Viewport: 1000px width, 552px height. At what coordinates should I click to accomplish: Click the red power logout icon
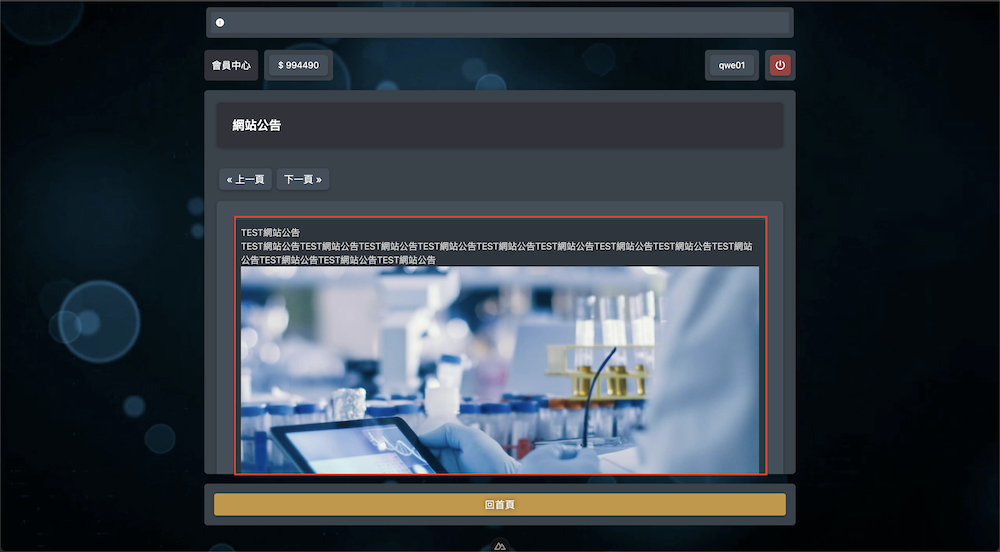pyautogui.click(x=780, y=65)
